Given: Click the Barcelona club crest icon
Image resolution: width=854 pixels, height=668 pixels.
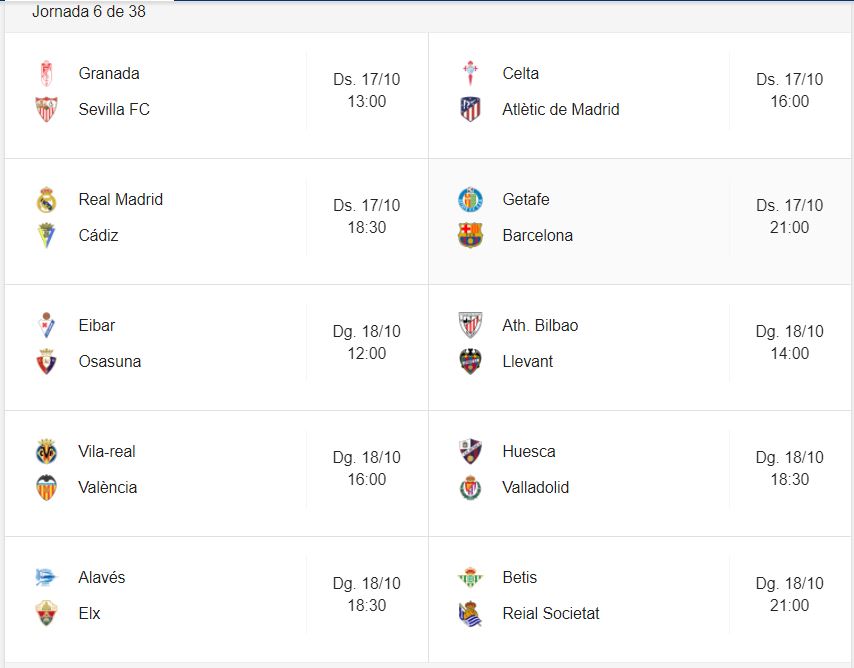Looking at the screenshot, I should (x=470, y=236).
